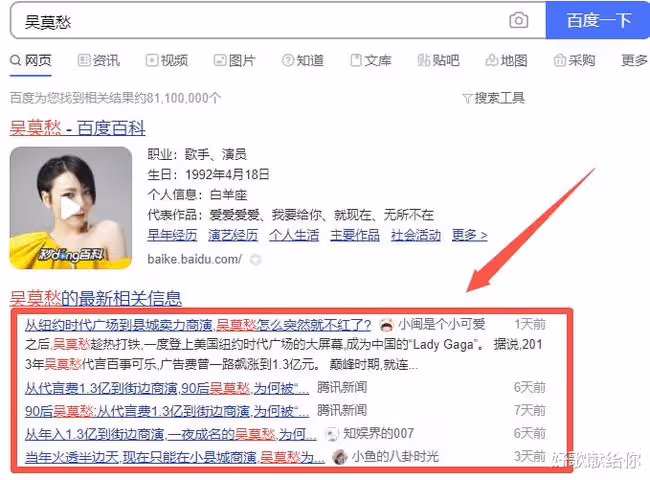
Task: Click the result count 约81,100,000个 text
Action: [x=177, y=98]
